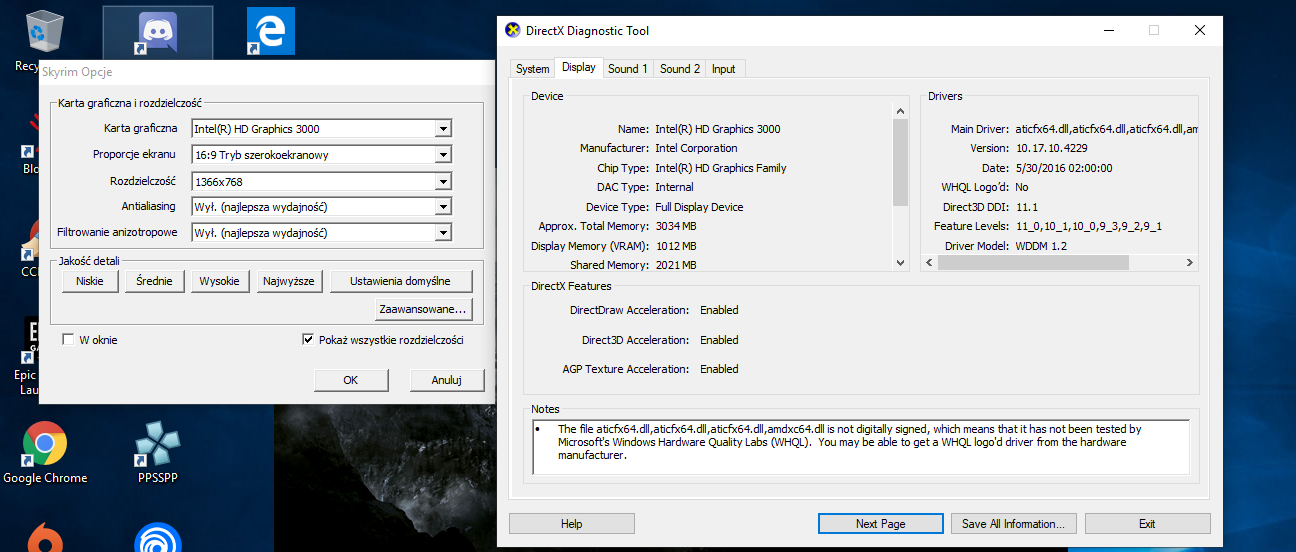1296x552 pixels.
Task: Click the AGP Texture Acceleration 'Enabled' value
Action: pyautogui.click(x=719, y=369)
